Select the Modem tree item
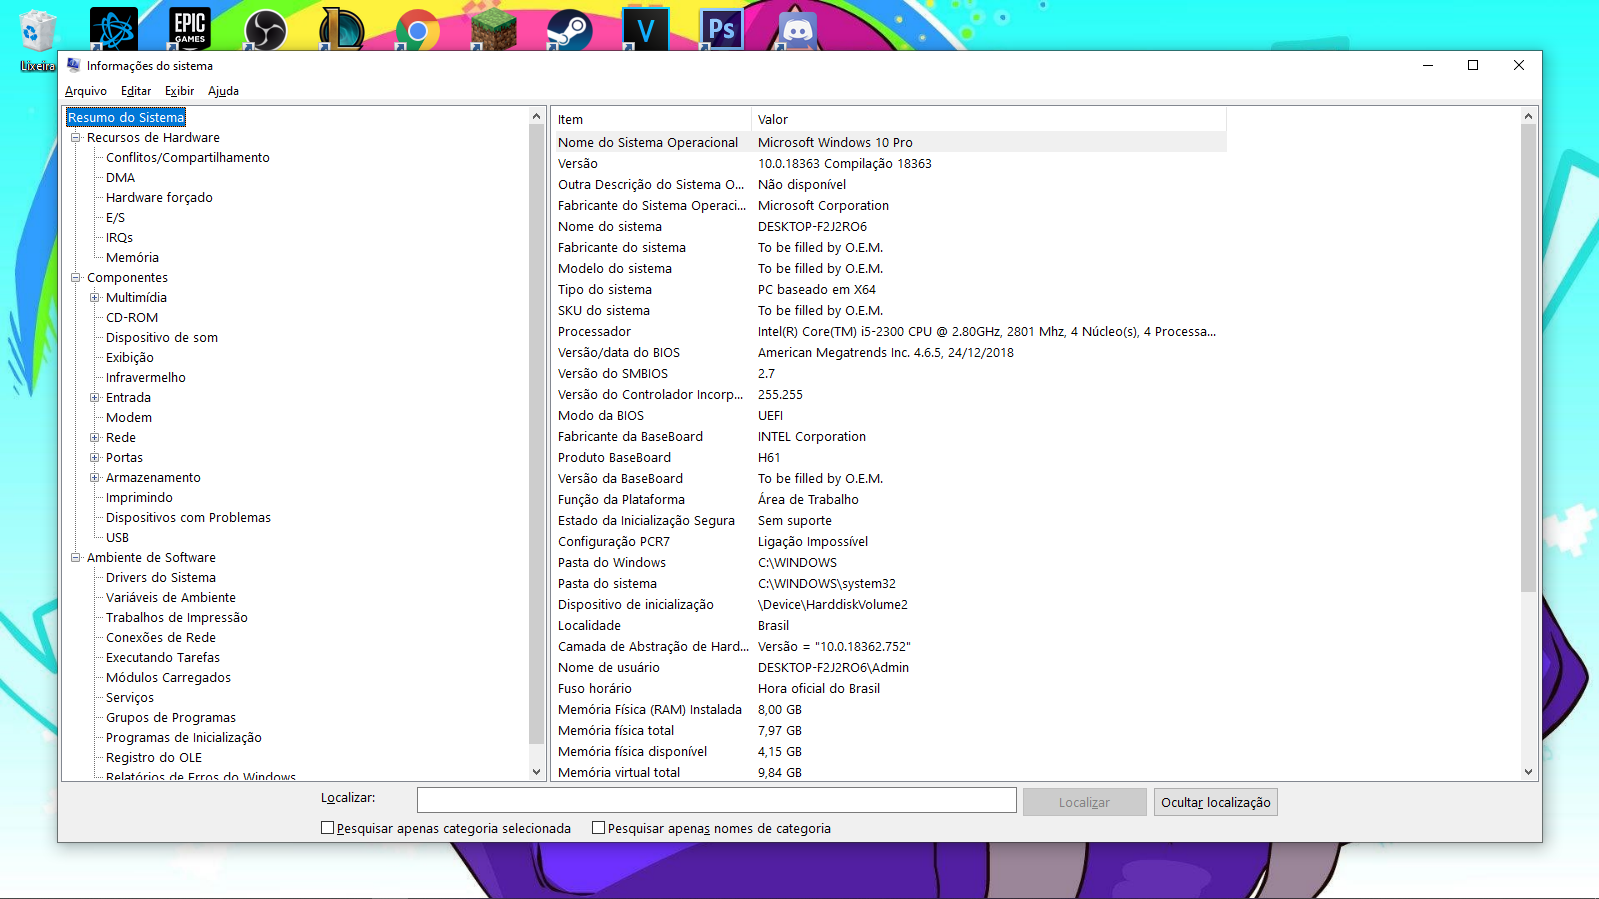 click(129, 418)
